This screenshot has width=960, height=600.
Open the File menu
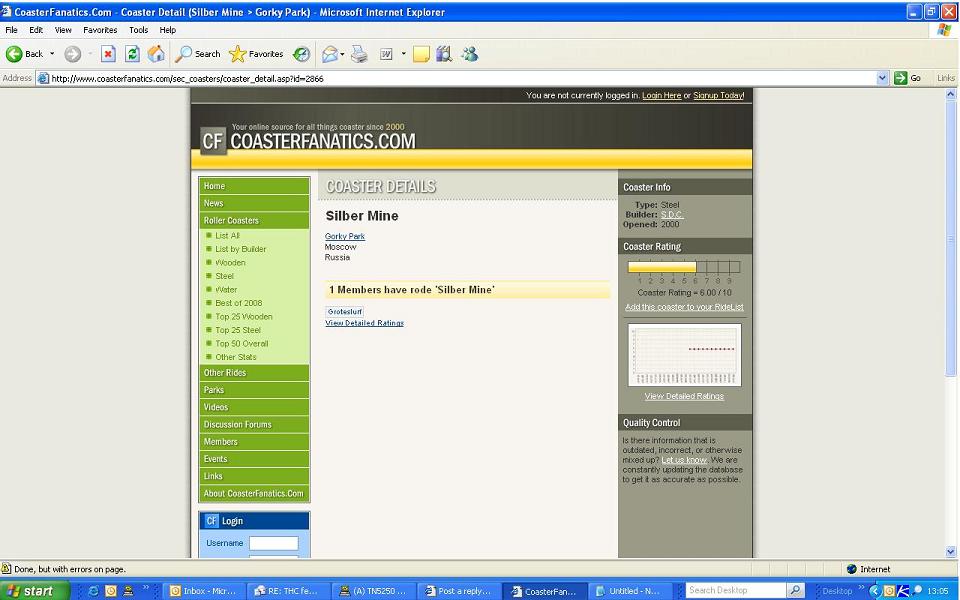point(11,30)
